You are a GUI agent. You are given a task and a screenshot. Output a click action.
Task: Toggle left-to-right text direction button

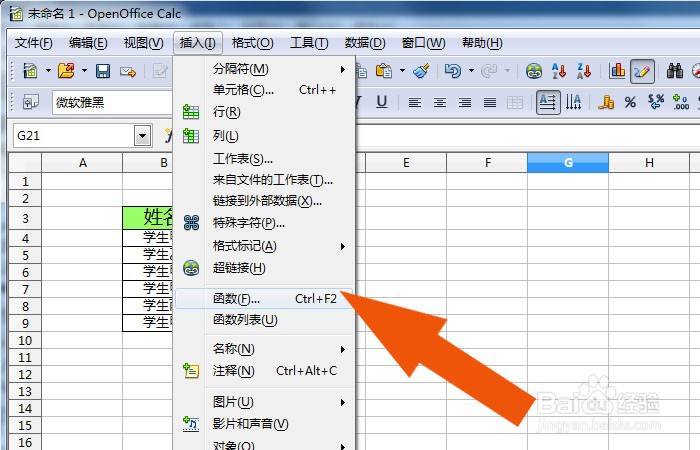click(x=548, y=103)
